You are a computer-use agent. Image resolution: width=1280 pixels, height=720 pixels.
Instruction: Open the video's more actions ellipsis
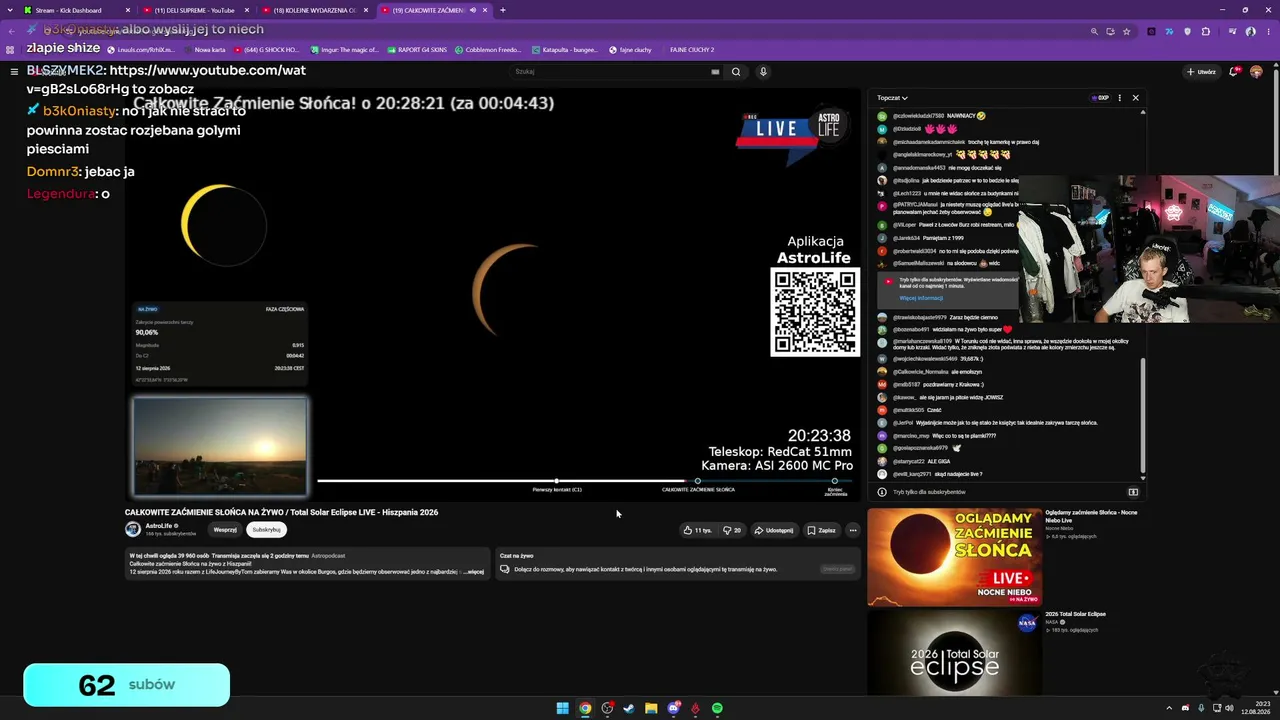[x=853, y=530]
